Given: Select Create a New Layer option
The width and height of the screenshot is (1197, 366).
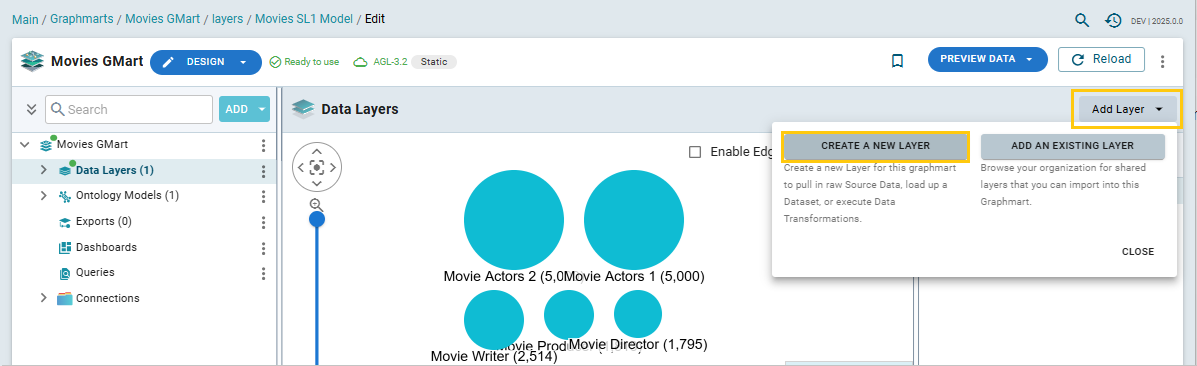Looking at the screenshot, I should pos(876,146).
